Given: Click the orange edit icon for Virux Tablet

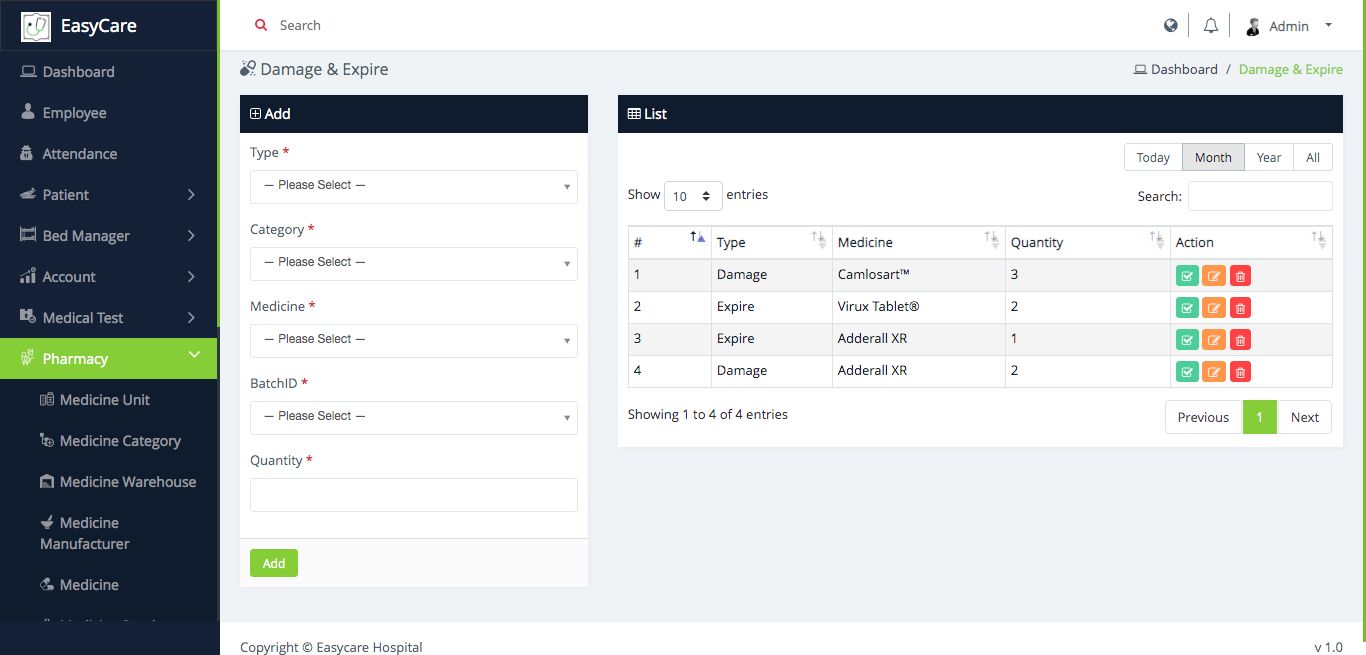Looking at the screenshot, I should point(1213,308).
